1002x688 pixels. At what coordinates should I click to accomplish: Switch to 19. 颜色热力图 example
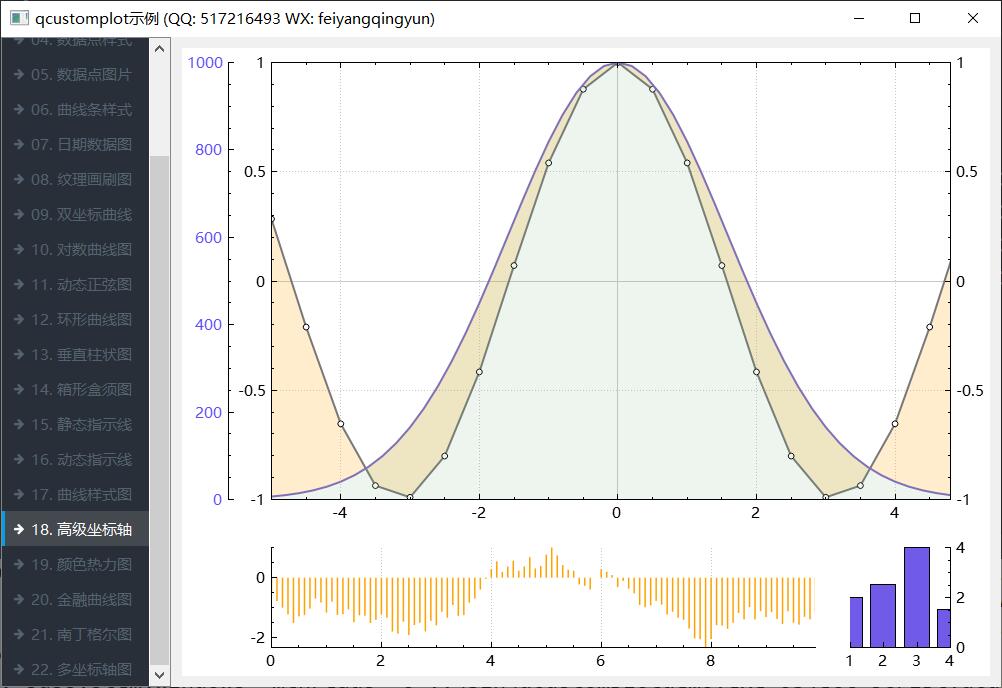point(80,565)
